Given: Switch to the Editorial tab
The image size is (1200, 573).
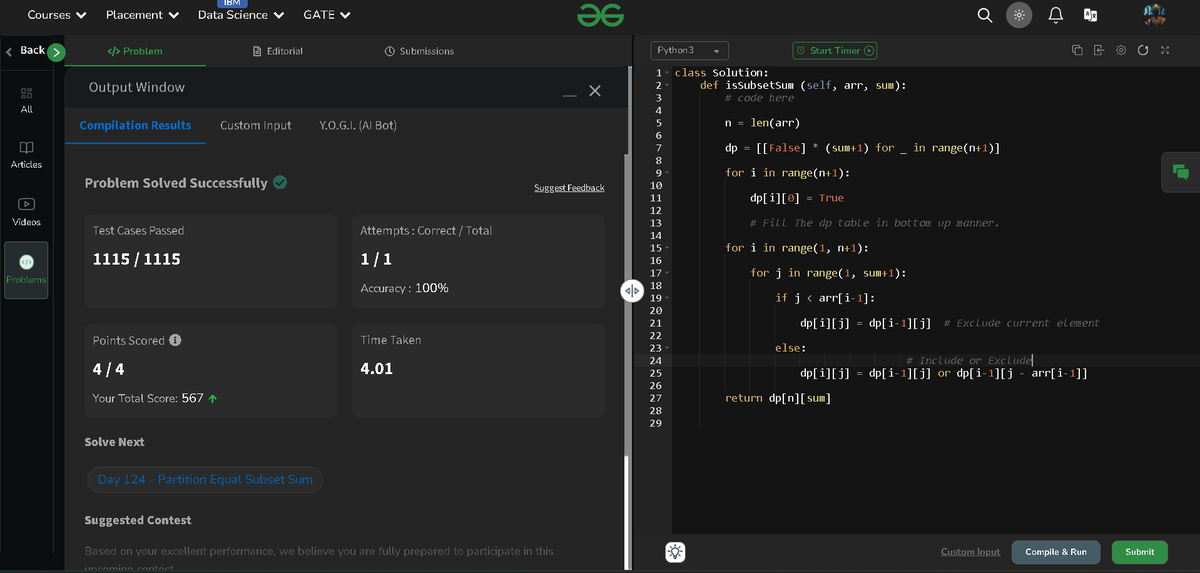Looking at the screenshot, I should click(x=278, y=51).
